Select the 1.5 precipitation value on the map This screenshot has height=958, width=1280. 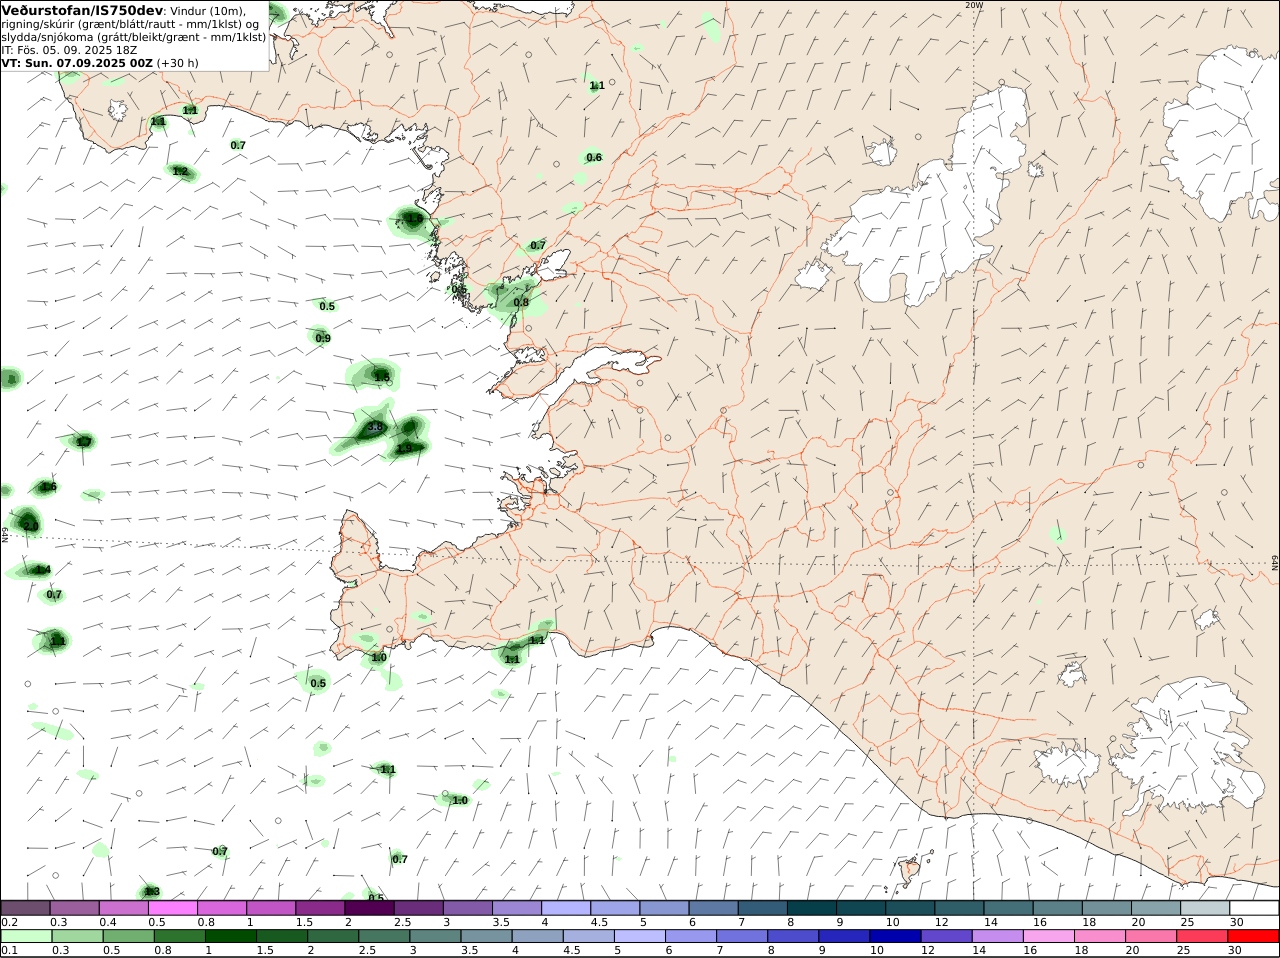point(382,376)
